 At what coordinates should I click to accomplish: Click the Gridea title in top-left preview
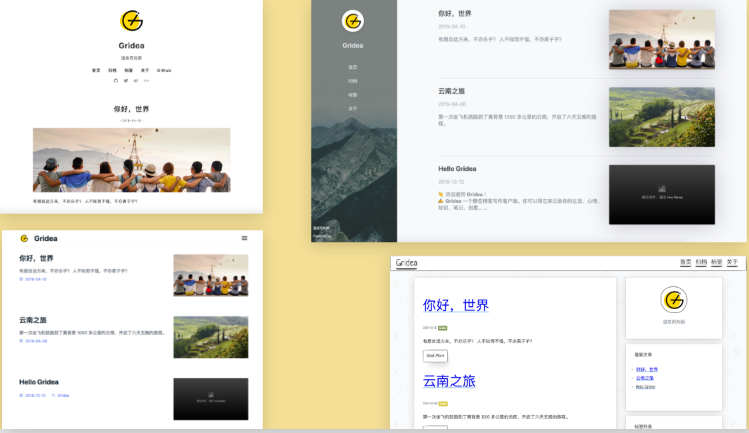[x=131, y=46]
